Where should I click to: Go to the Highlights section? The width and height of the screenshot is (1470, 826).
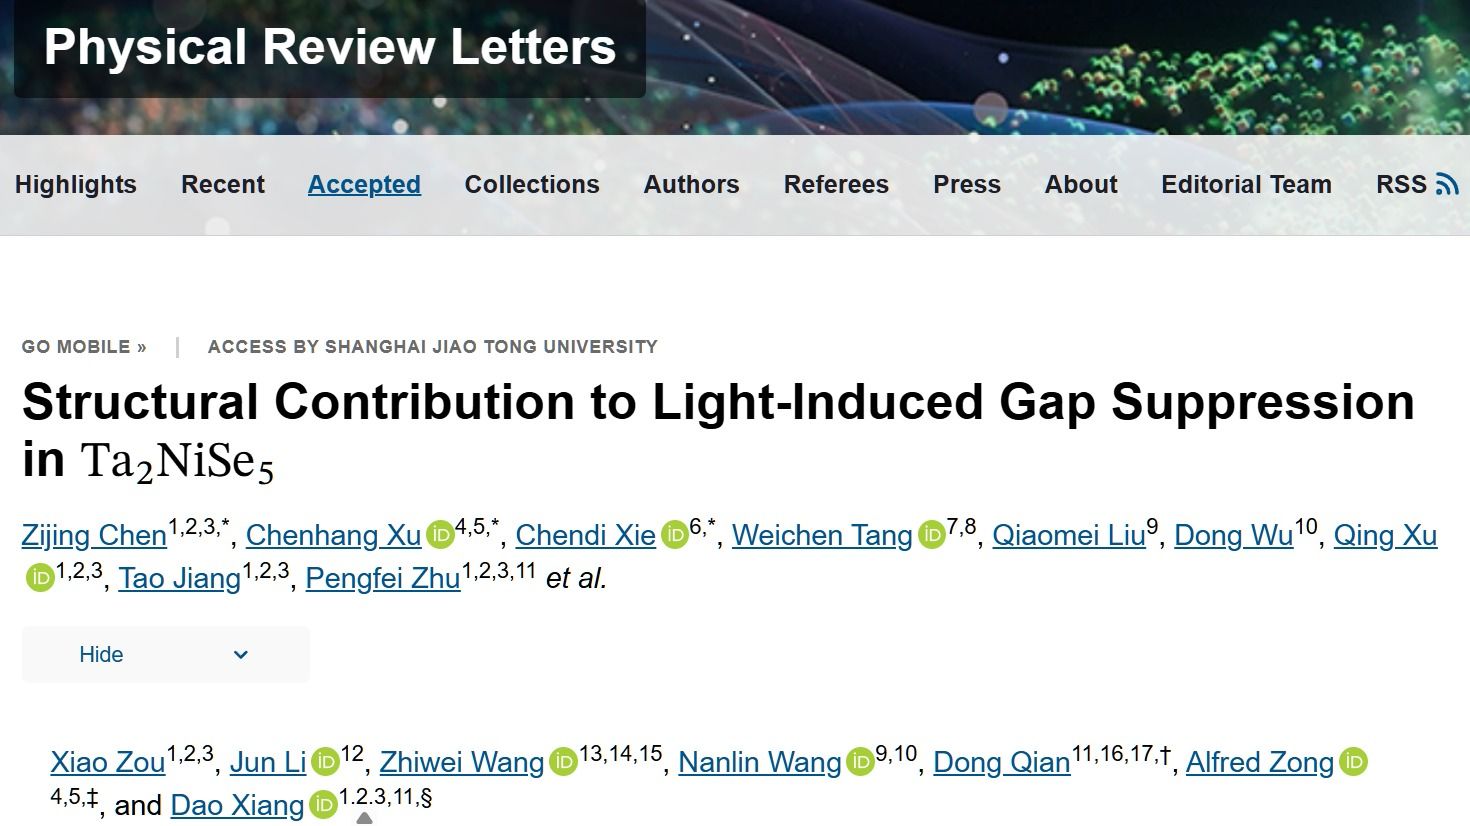click(76, 184)
